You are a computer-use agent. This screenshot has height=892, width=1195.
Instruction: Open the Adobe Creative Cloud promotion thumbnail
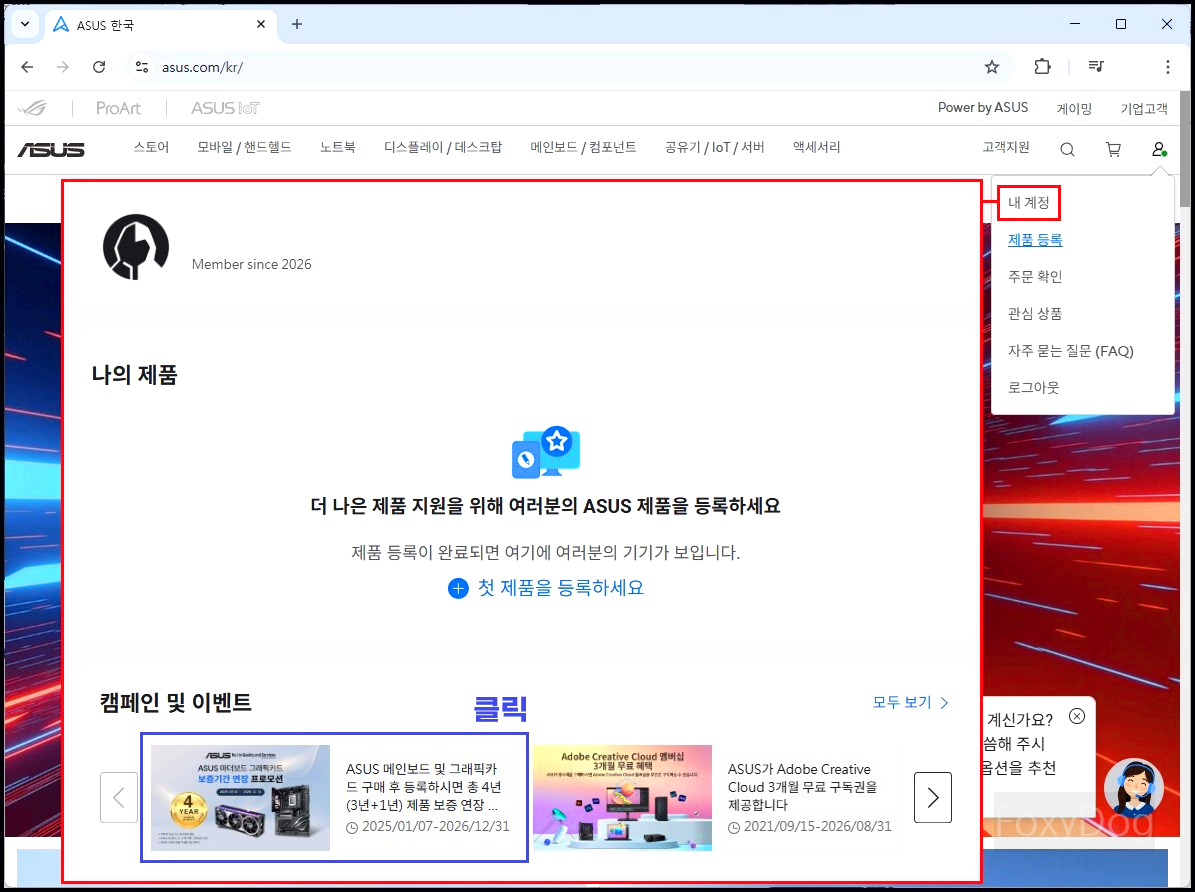[x=622, y=797]
